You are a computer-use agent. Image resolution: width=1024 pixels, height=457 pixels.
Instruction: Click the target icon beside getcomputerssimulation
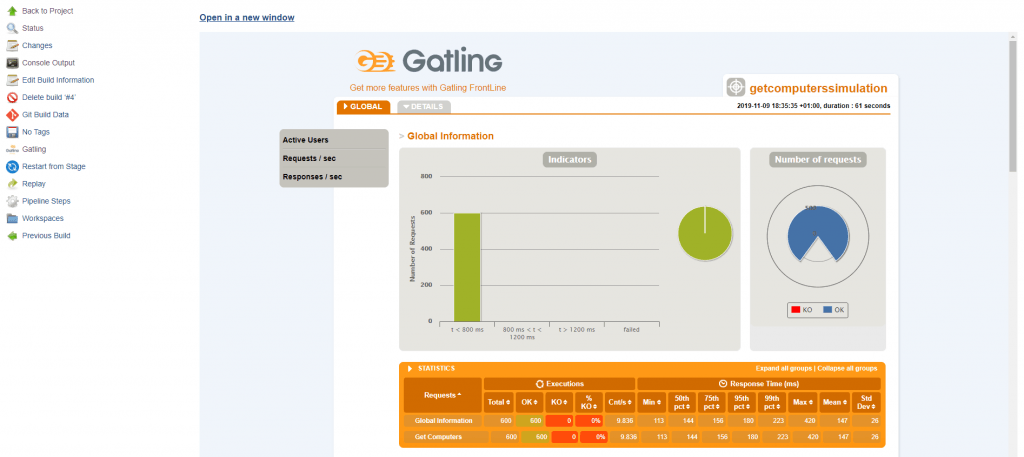(736, 87)
